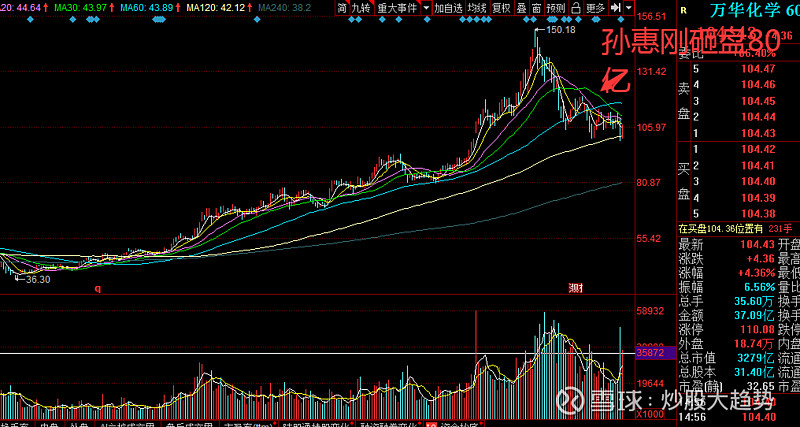Toggle 复权 price adjustment
Viewport: 800px width, 427px height.
501,8
